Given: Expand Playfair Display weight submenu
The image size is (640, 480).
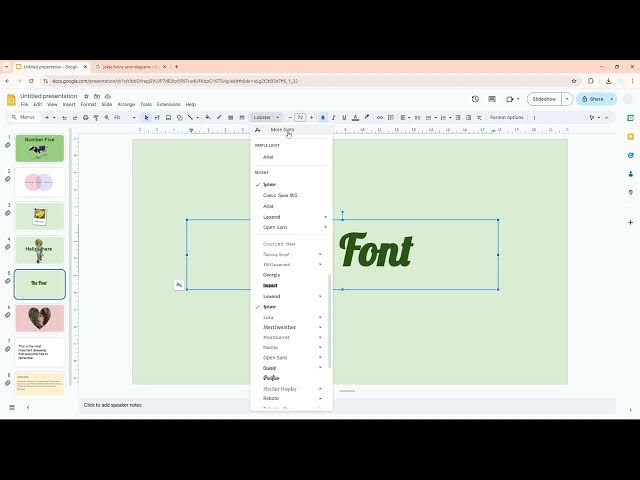Looking at the screenshot, I should pos(320,389).
